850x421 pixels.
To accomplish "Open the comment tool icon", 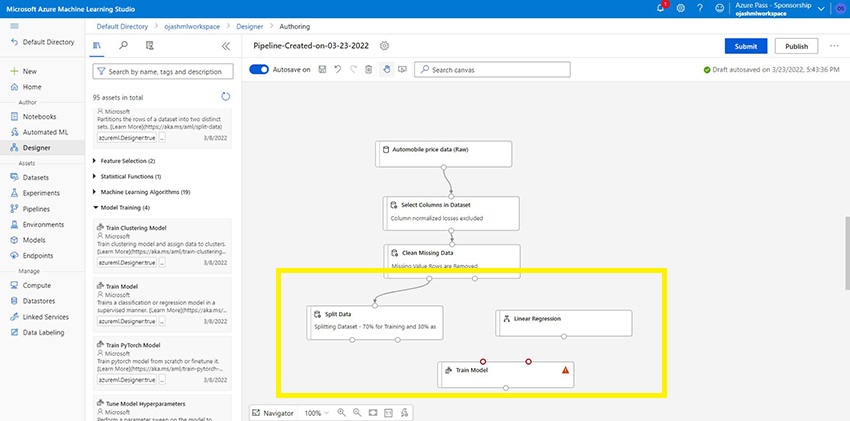I will [x=402, y=69].
